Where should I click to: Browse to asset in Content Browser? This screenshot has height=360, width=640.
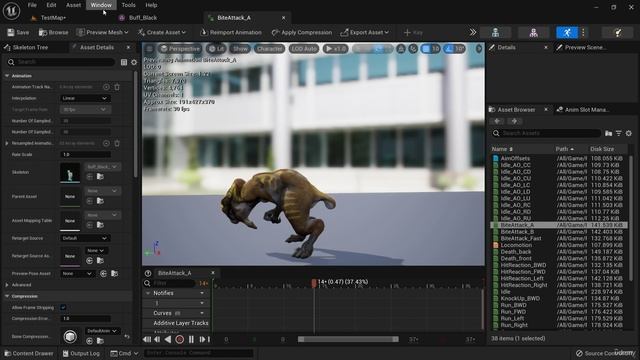point(53,32)
